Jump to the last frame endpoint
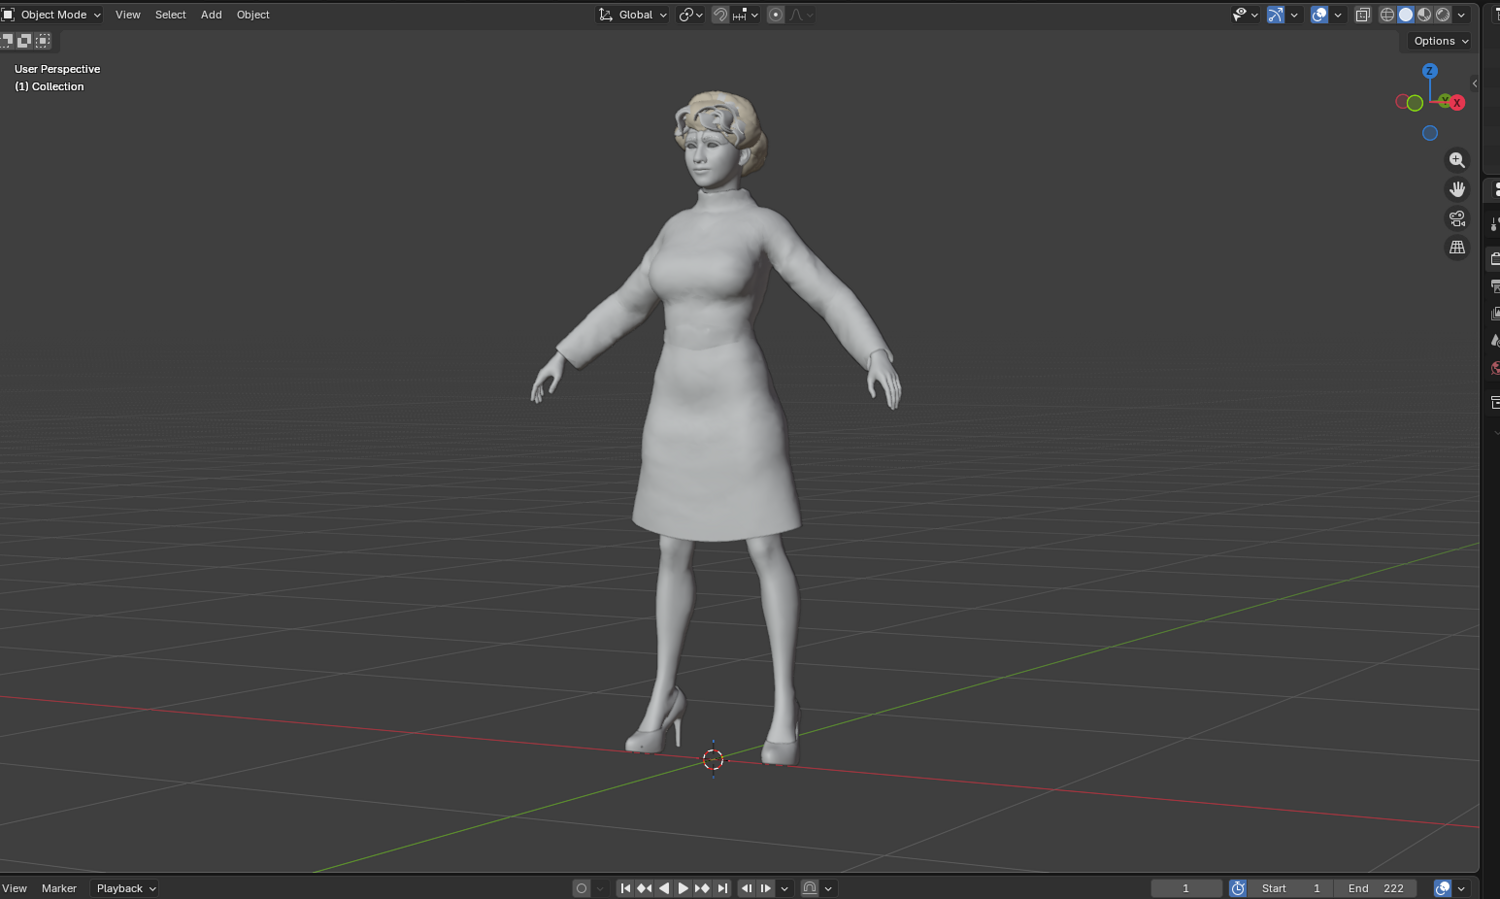Viewport: 1500px width, 899px height. point(722,888)
